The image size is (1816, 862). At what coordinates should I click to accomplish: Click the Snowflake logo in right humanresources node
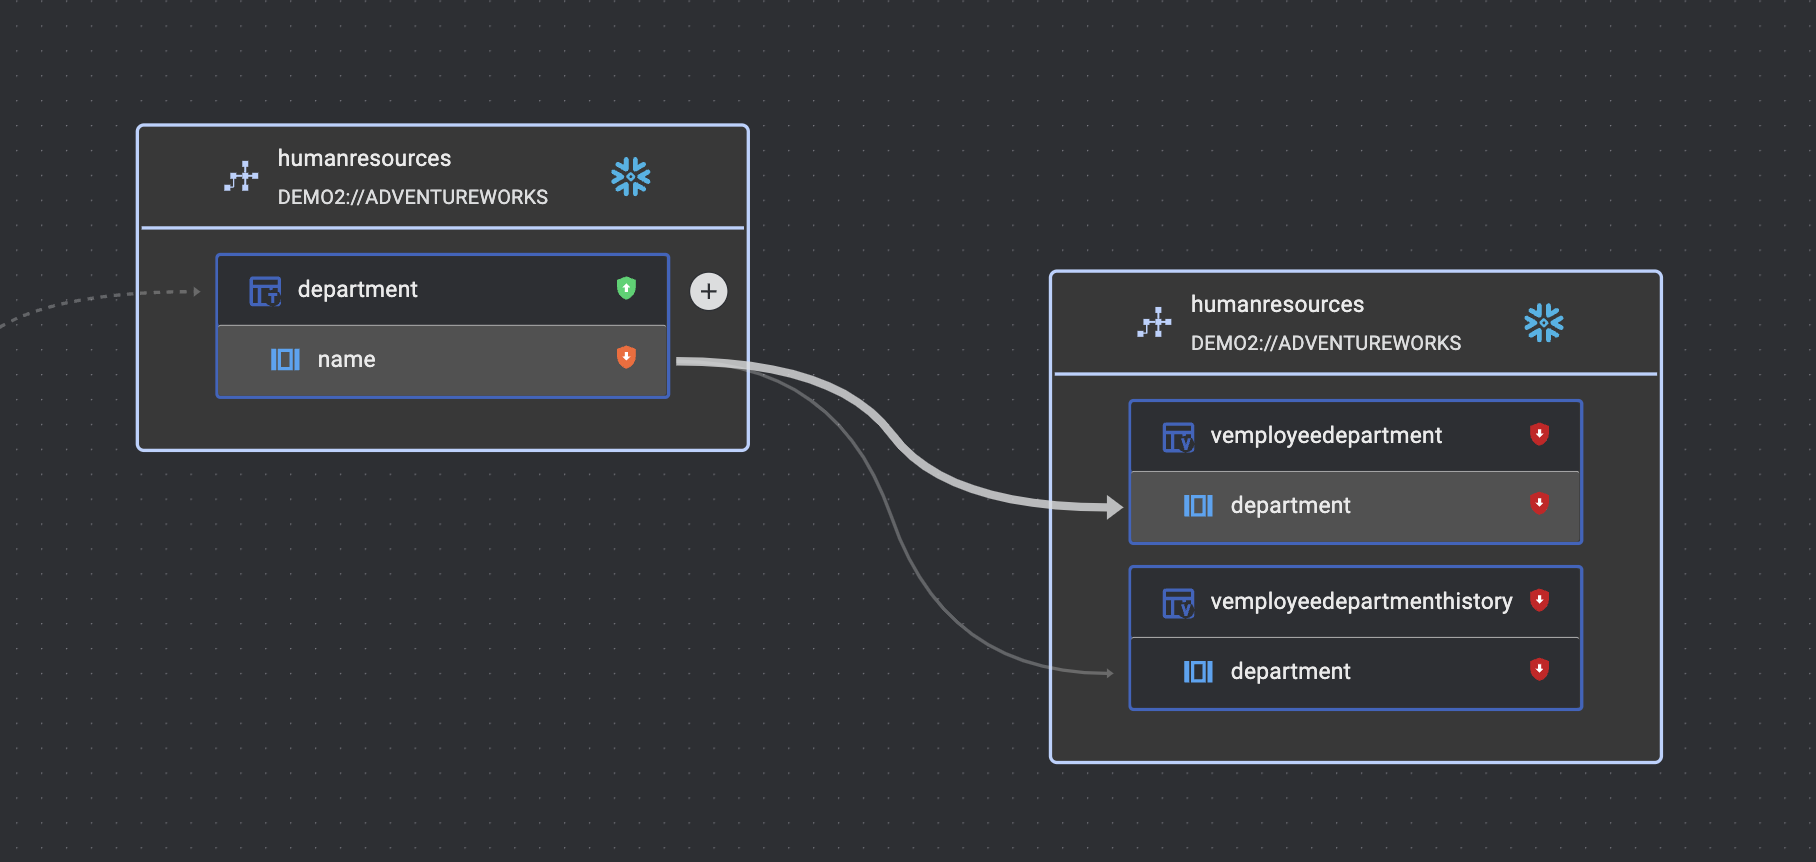(x=1543, y=323)
